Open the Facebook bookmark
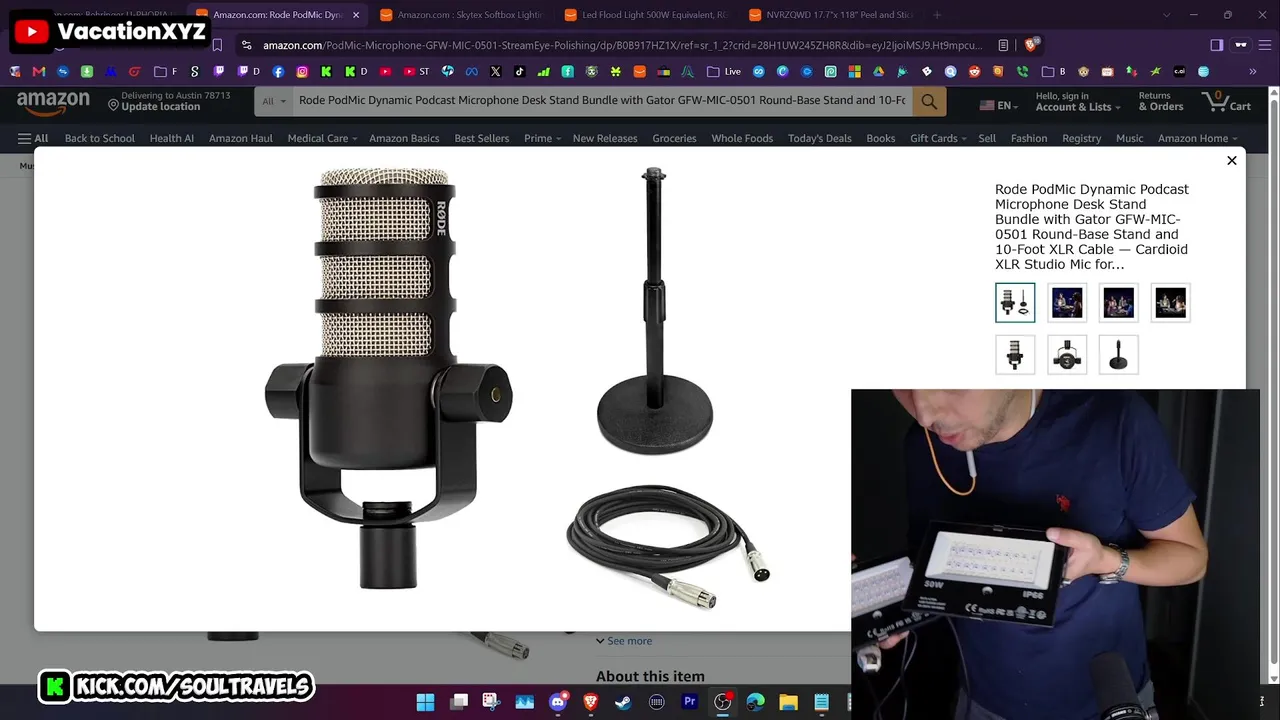 point(278,72)
